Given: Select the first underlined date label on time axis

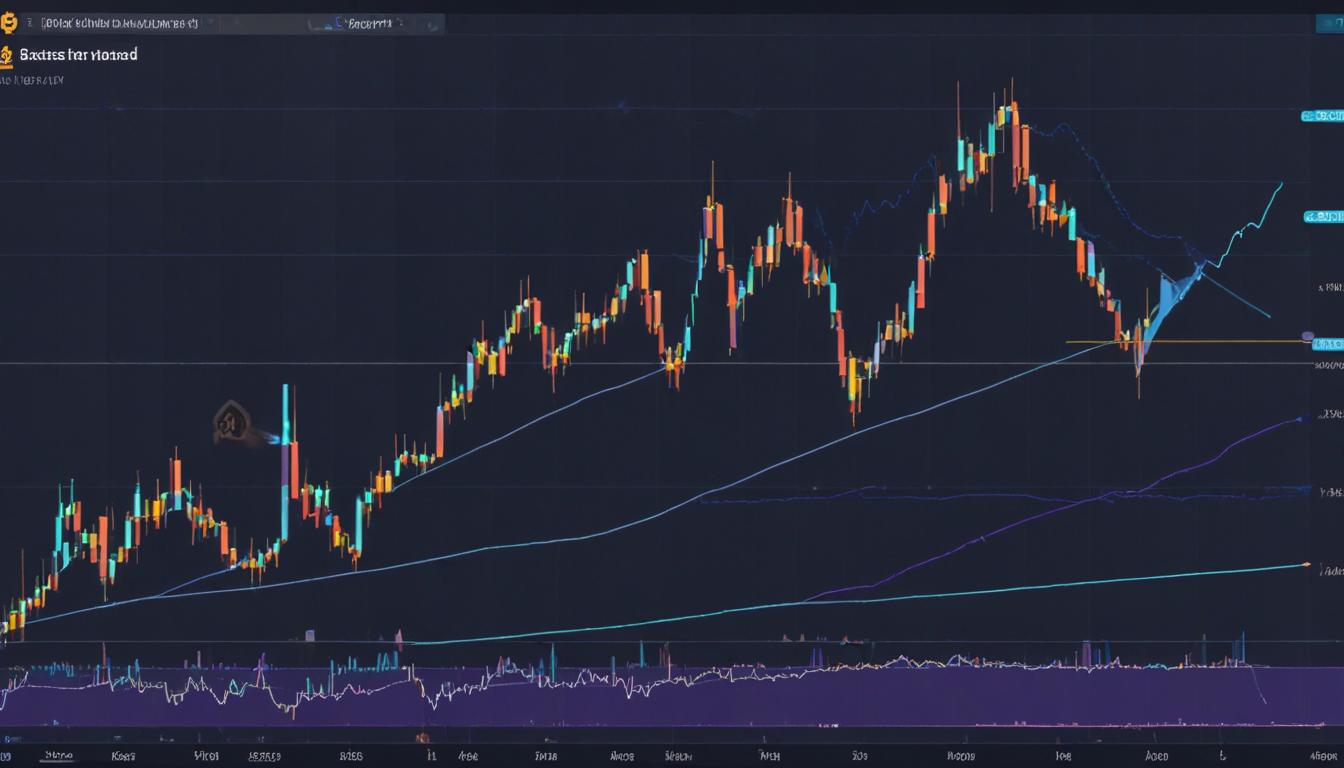Looking at the screenshot, I should [58, 757].
